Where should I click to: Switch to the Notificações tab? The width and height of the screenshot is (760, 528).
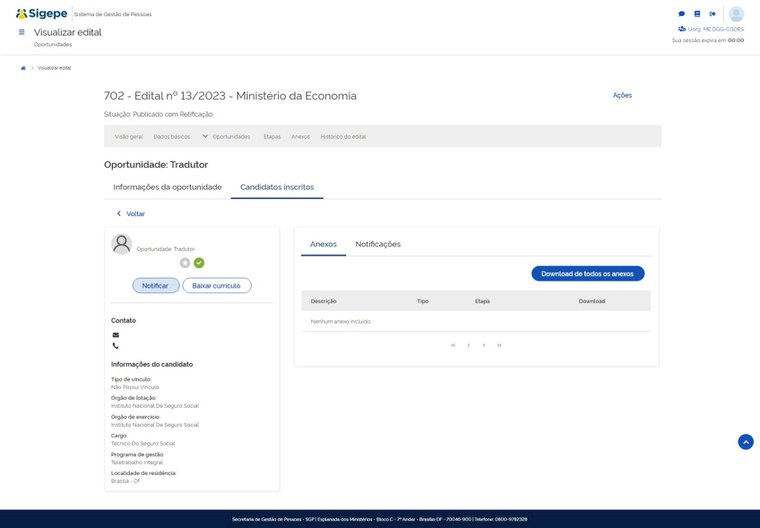378,244
